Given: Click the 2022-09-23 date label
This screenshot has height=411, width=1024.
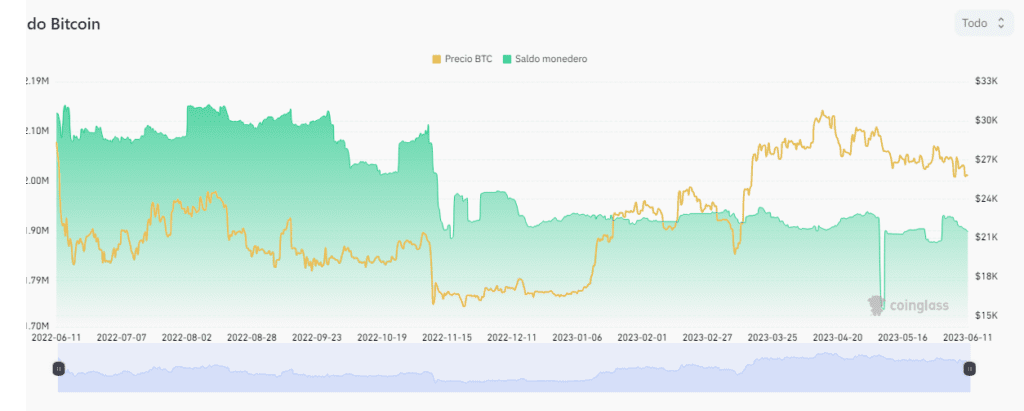Looking at the screenshot, I should (x=316, y=338).
